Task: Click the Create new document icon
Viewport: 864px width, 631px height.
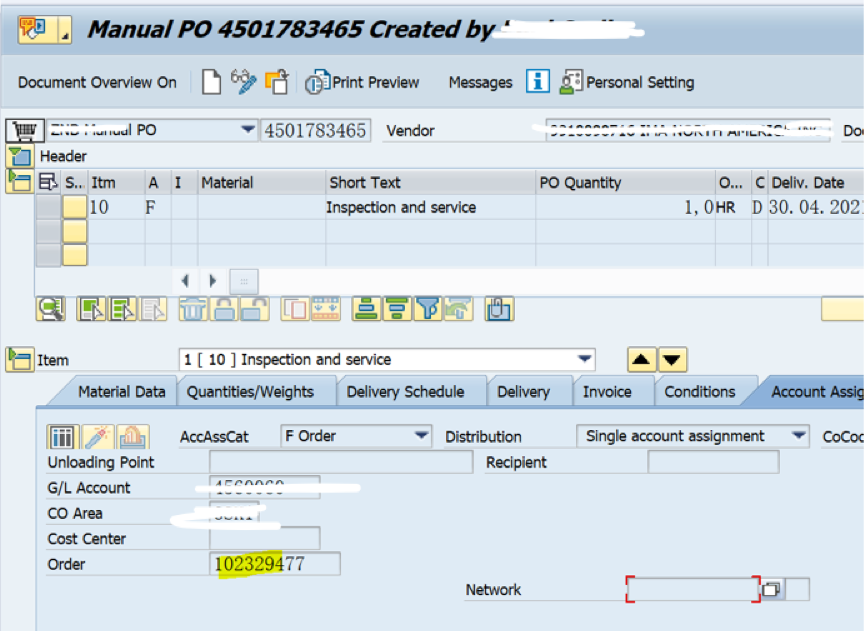Action: 212,83
